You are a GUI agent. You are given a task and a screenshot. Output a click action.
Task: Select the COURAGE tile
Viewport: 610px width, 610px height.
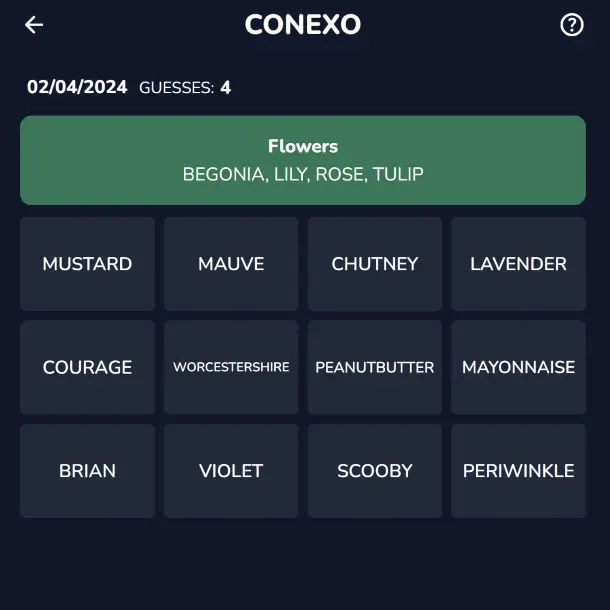(87, 367)
